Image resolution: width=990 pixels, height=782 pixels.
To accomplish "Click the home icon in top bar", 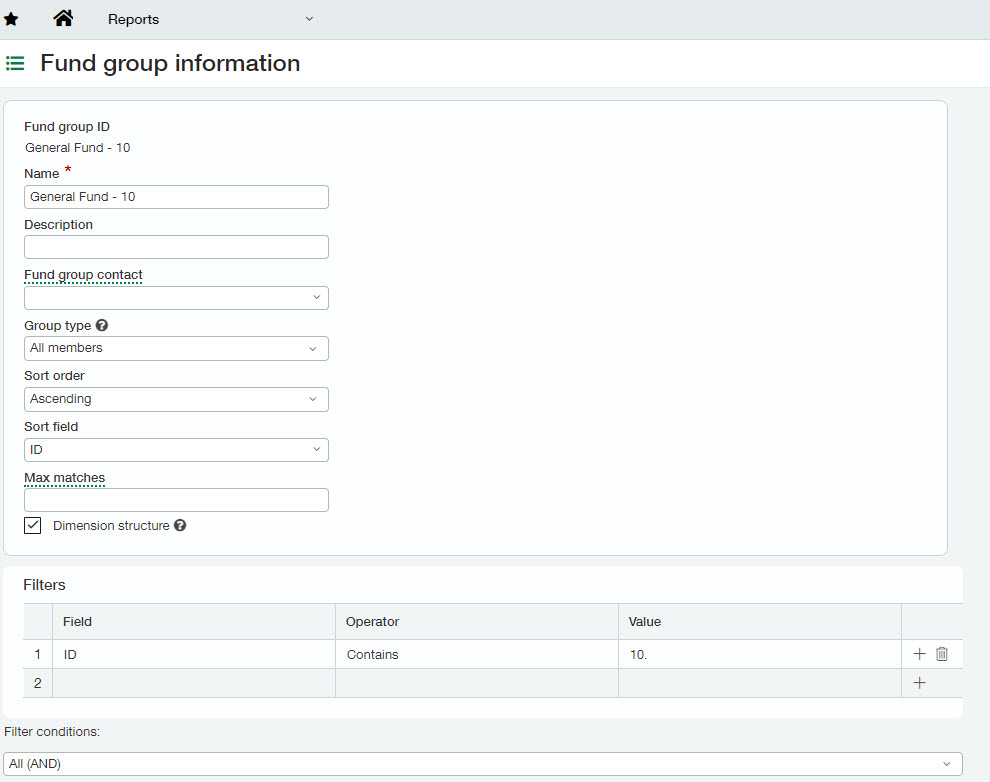I will pos(63,18).
